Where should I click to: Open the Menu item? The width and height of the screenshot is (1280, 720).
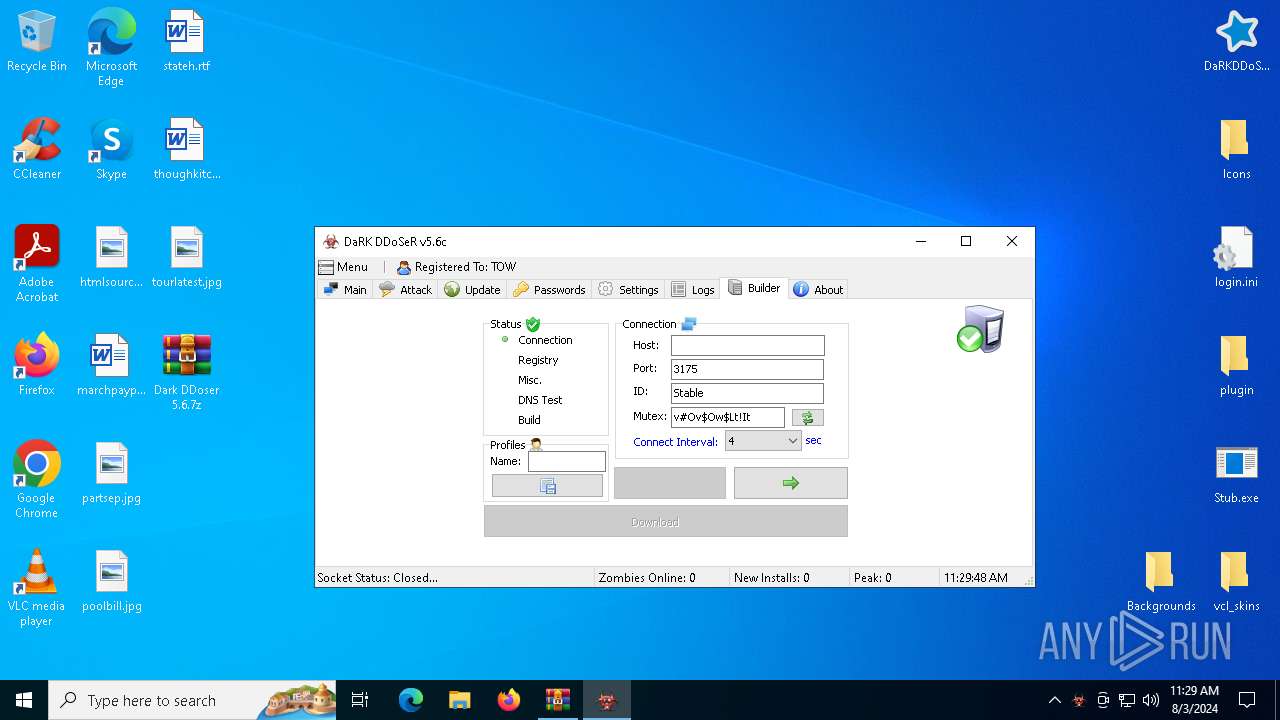pyautogui.click(x=343, y=267)
